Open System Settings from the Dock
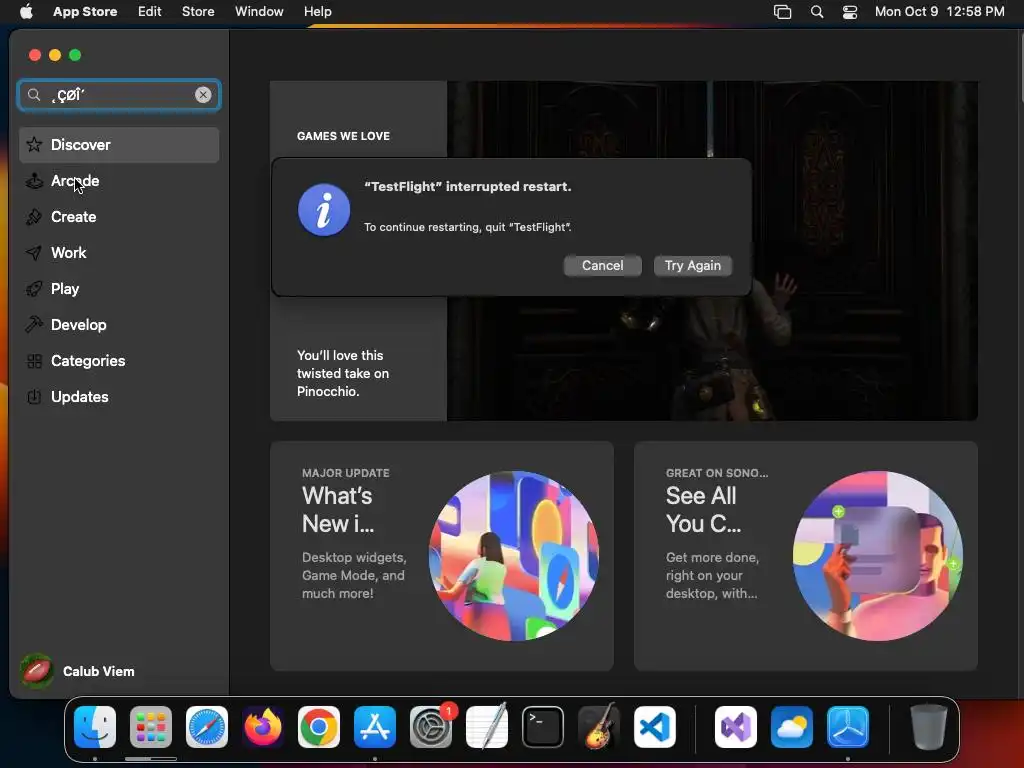Image resolution: width=1024 pixels, height=768 pixels. [431, 727]
